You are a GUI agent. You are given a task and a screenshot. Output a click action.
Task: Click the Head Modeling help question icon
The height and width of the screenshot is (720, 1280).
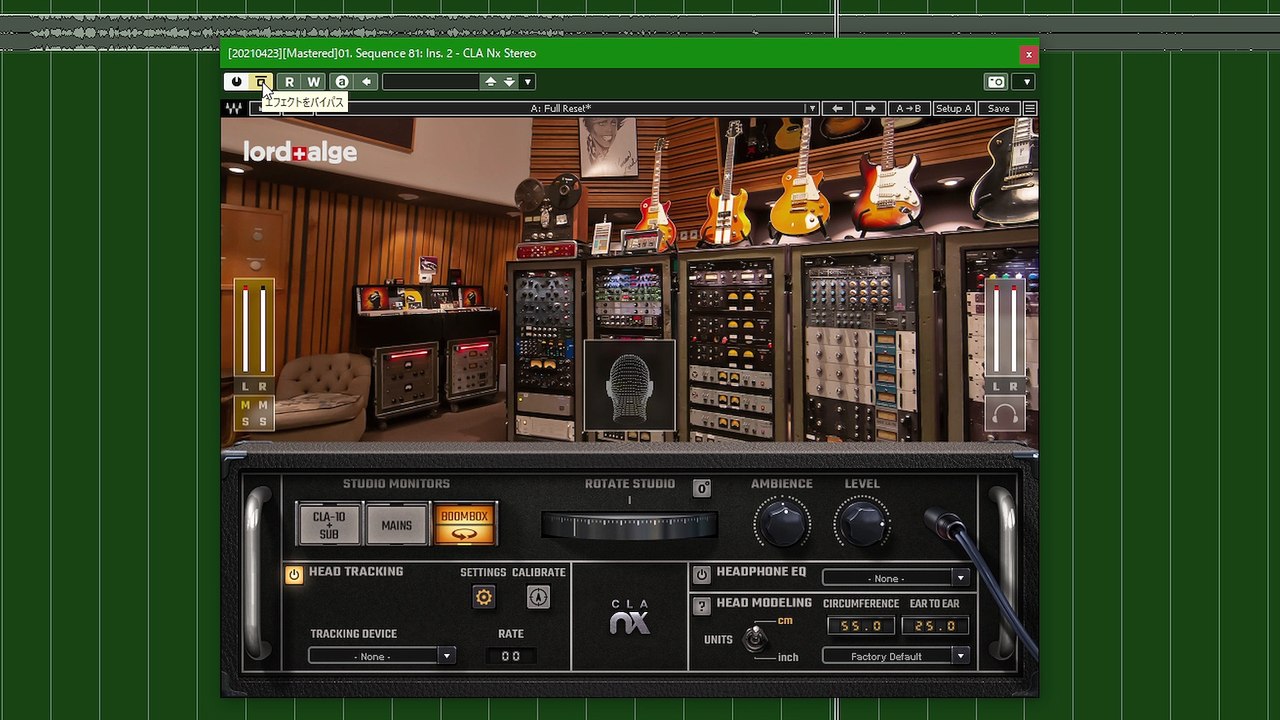702,605
